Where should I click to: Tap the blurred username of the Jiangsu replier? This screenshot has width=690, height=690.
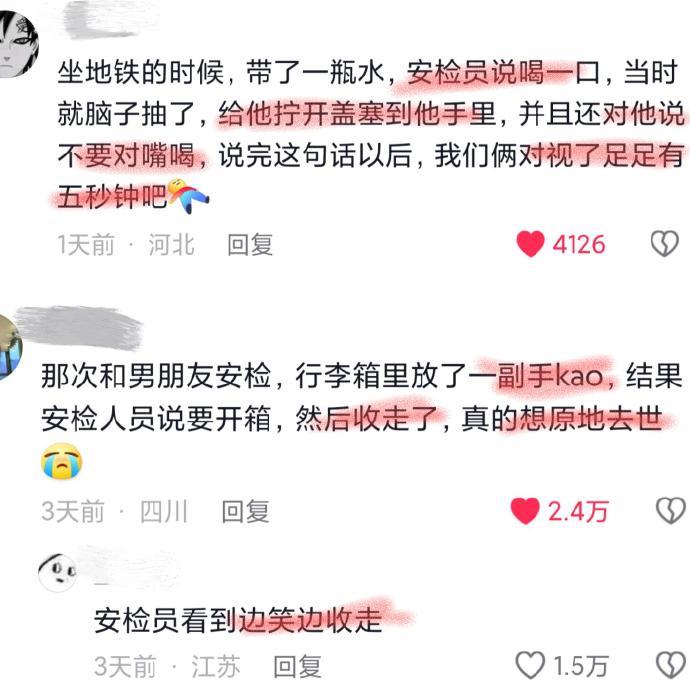[x=132, y=565]
